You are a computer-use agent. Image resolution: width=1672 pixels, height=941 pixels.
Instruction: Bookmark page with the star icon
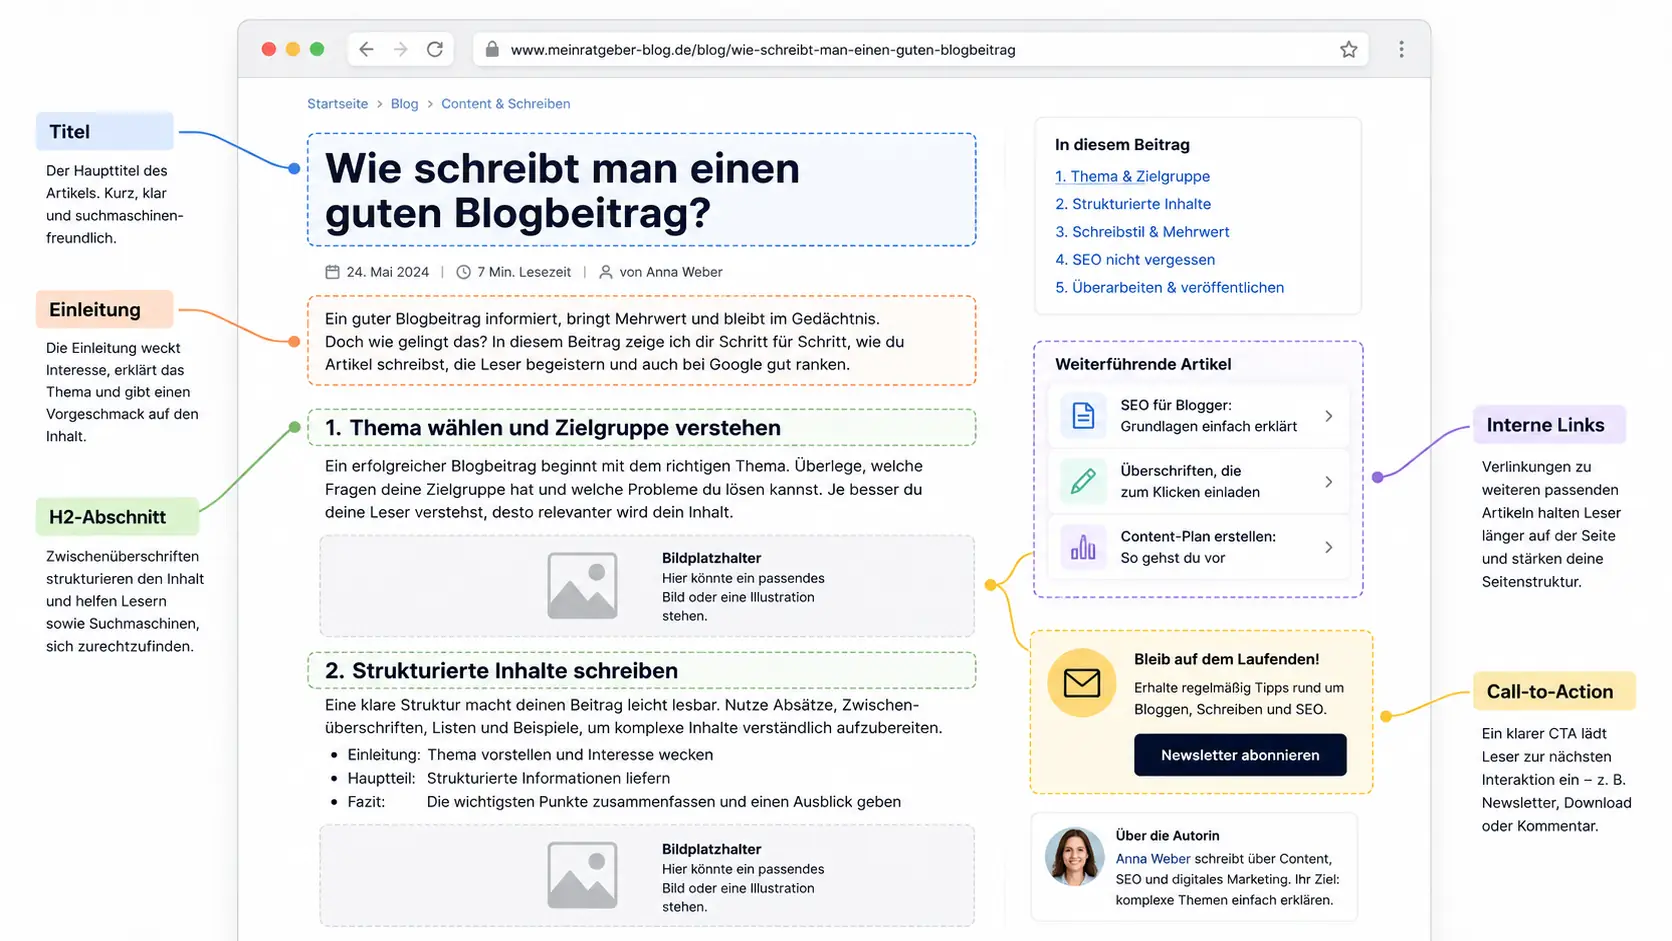1349,49
